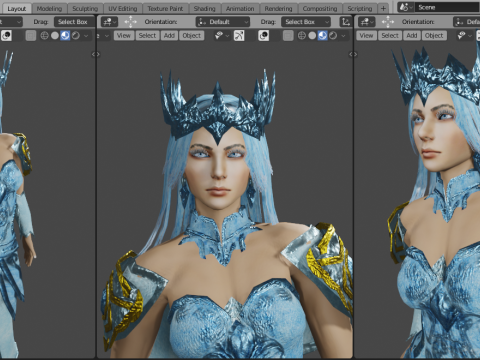Open the scene browse icon dropdown
The width and height of the screenshot is (480, 360).
pyautogui.click(x=406, y=7)
